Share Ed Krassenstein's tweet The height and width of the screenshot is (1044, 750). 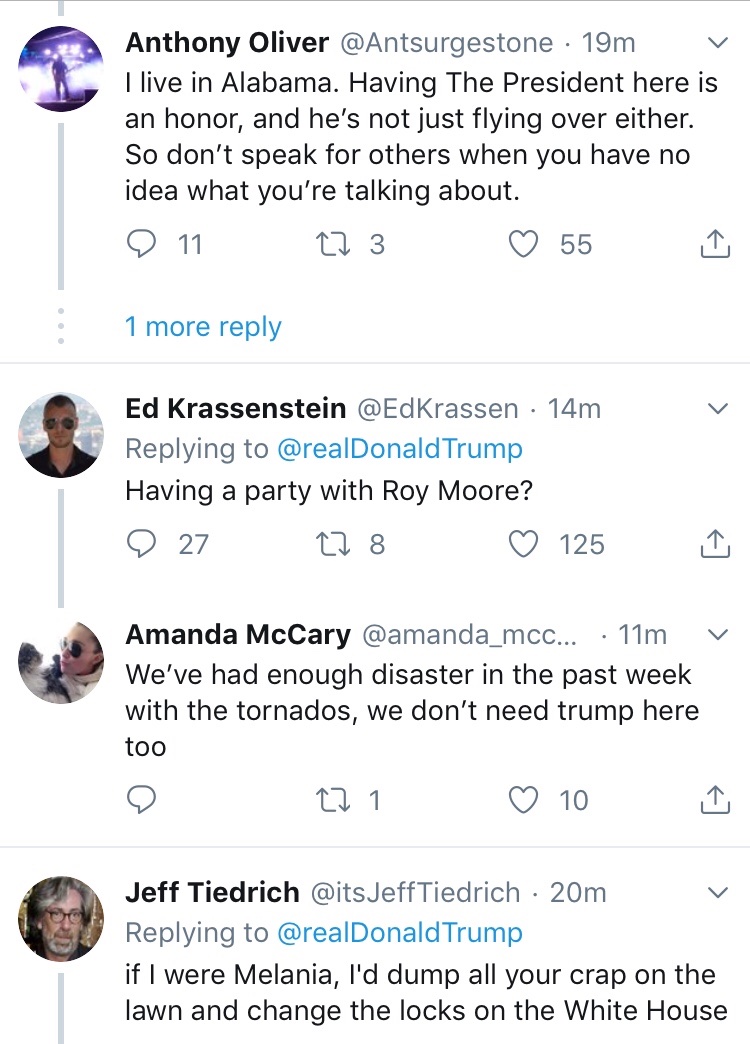pyautogui.click(x=713, y=544)
